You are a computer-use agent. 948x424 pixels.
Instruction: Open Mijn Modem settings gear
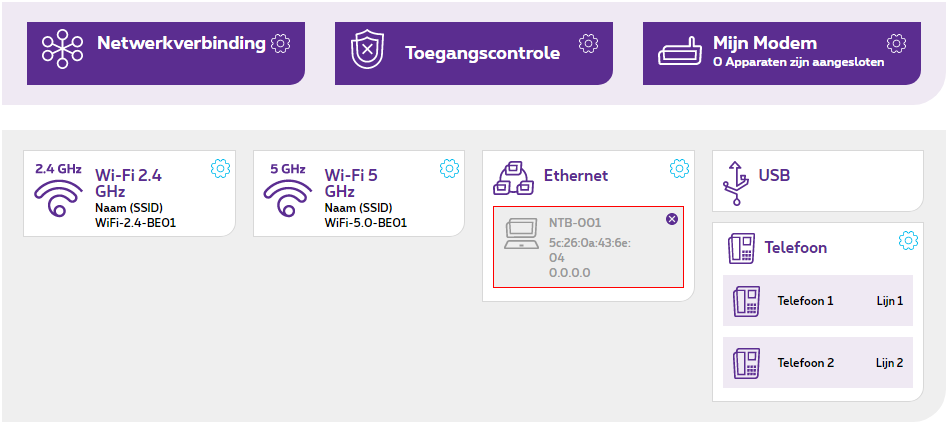point(896,43)
